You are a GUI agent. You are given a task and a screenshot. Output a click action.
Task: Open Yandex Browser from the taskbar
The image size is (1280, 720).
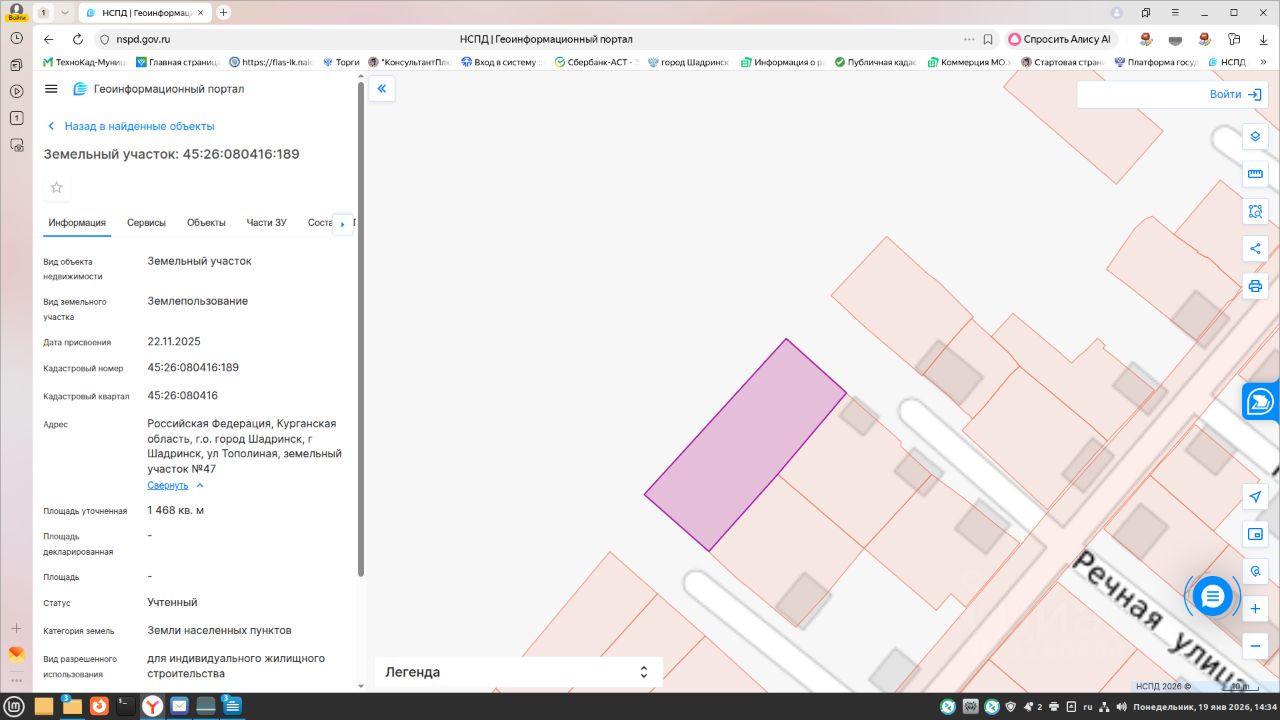pyautogui.click(x=152, y=706)
